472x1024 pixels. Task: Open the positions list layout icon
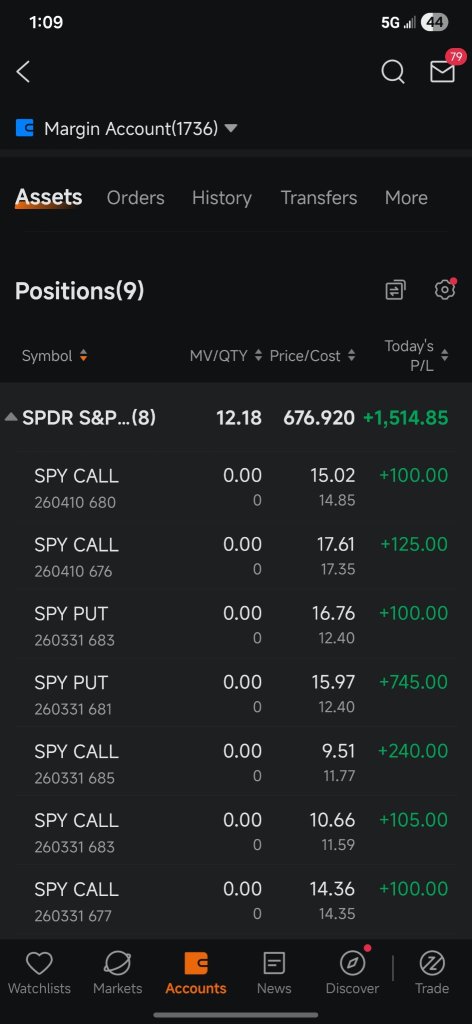pyautogui.click(x=395, y=290)
